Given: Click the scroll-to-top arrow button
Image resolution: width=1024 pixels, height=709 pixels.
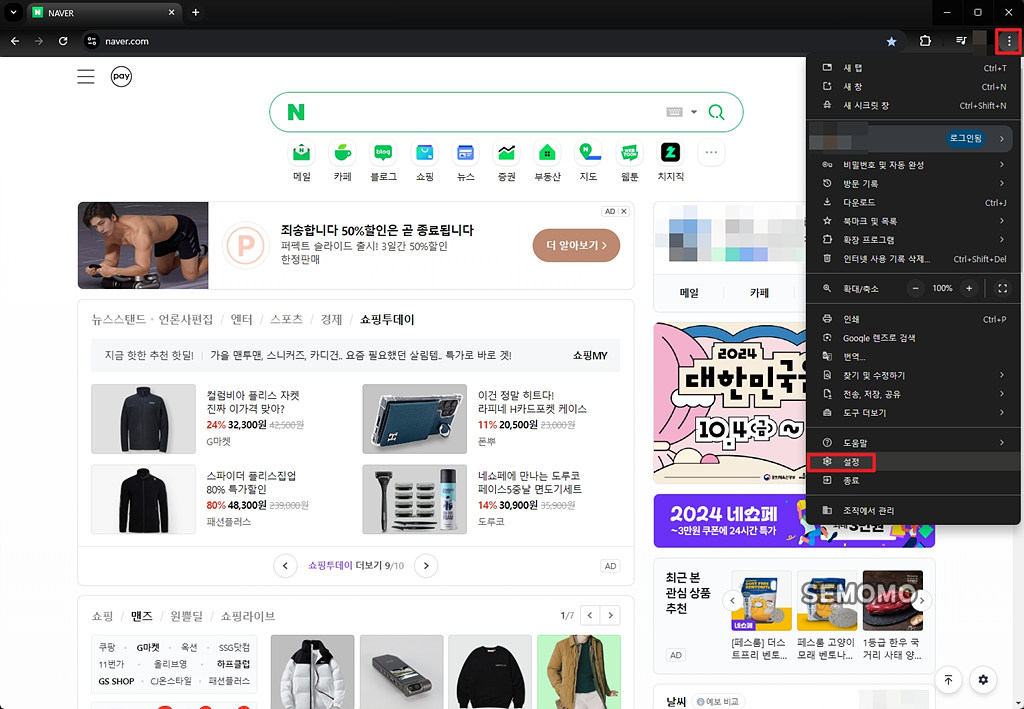Looking at the screenshot, I should (948, 680).
